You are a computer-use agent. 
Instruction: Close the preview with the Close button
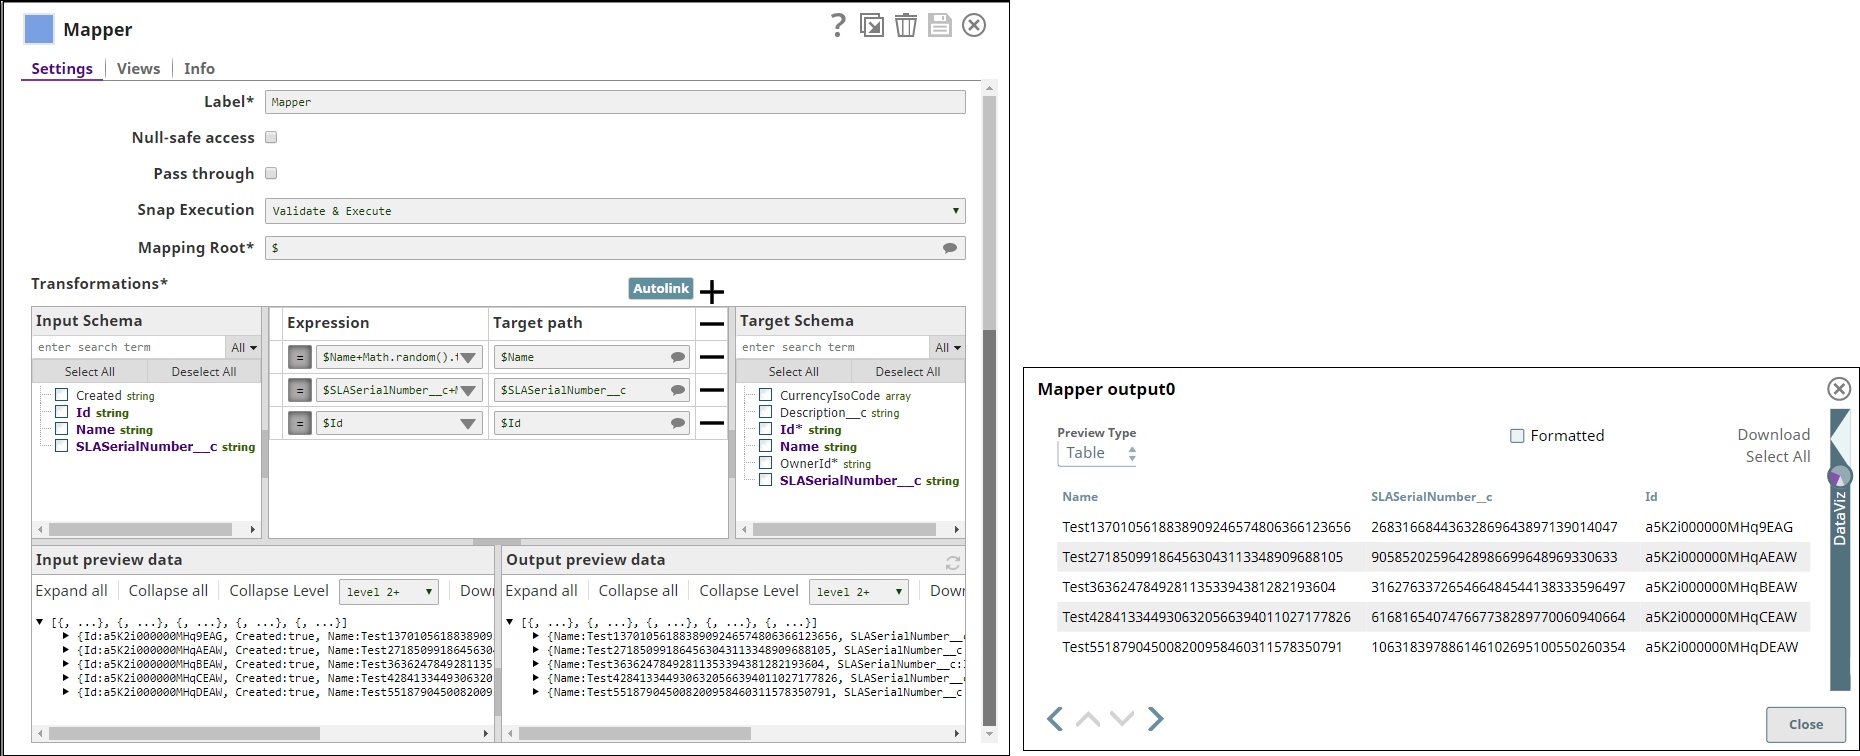point(1805,724)
